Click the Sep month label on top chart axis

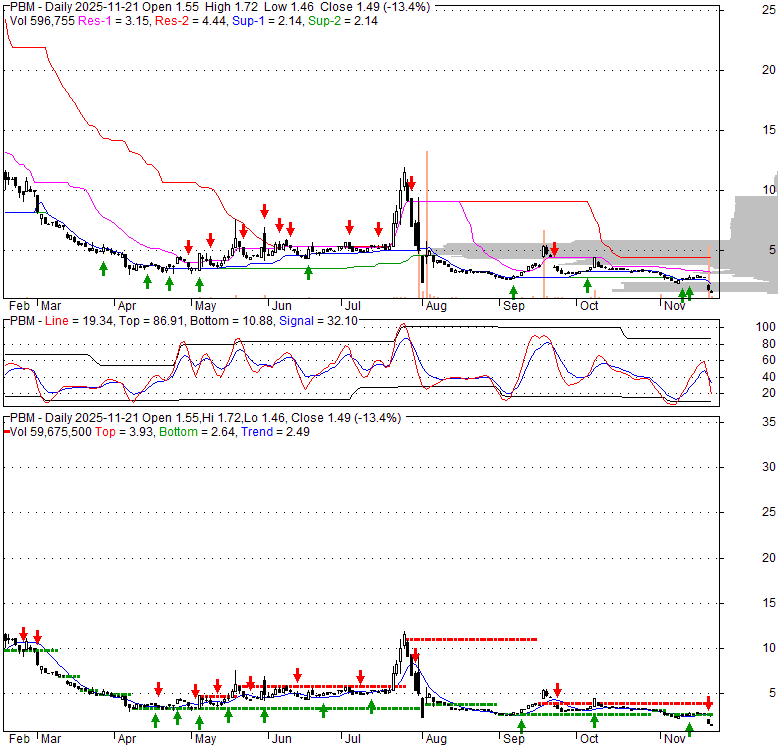tap(513, 306)
